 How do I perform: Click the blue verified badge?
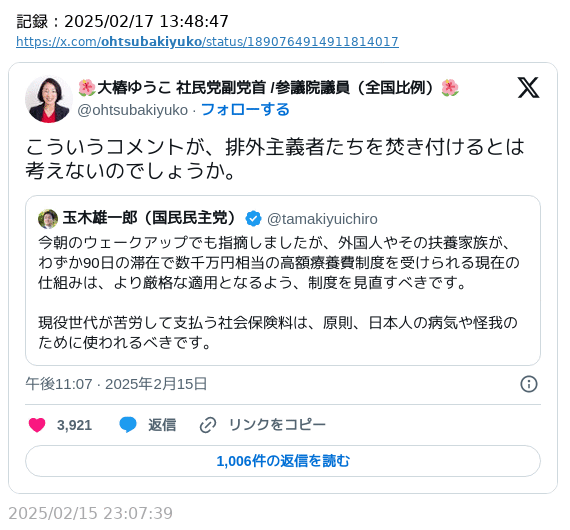point(253,218)
